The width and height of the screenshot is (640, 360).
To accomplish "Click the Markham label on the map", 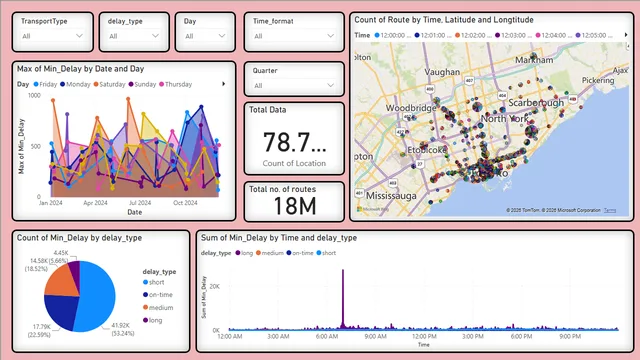I will pyautogui.click(x=534, y=60).
